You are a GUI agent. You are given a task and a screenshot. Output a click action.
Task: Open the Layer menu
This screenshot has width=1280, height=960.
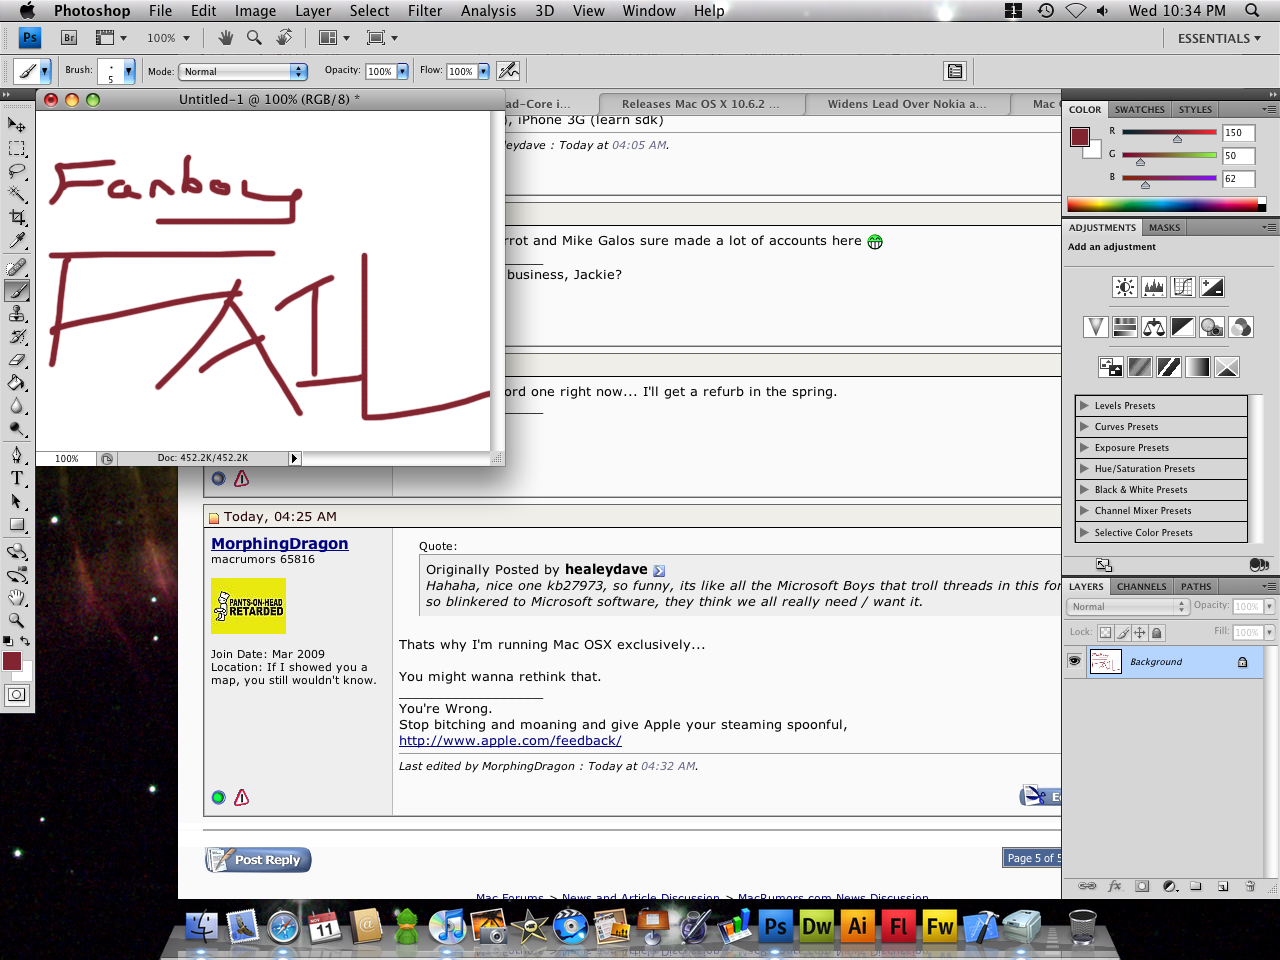point(313,10)
